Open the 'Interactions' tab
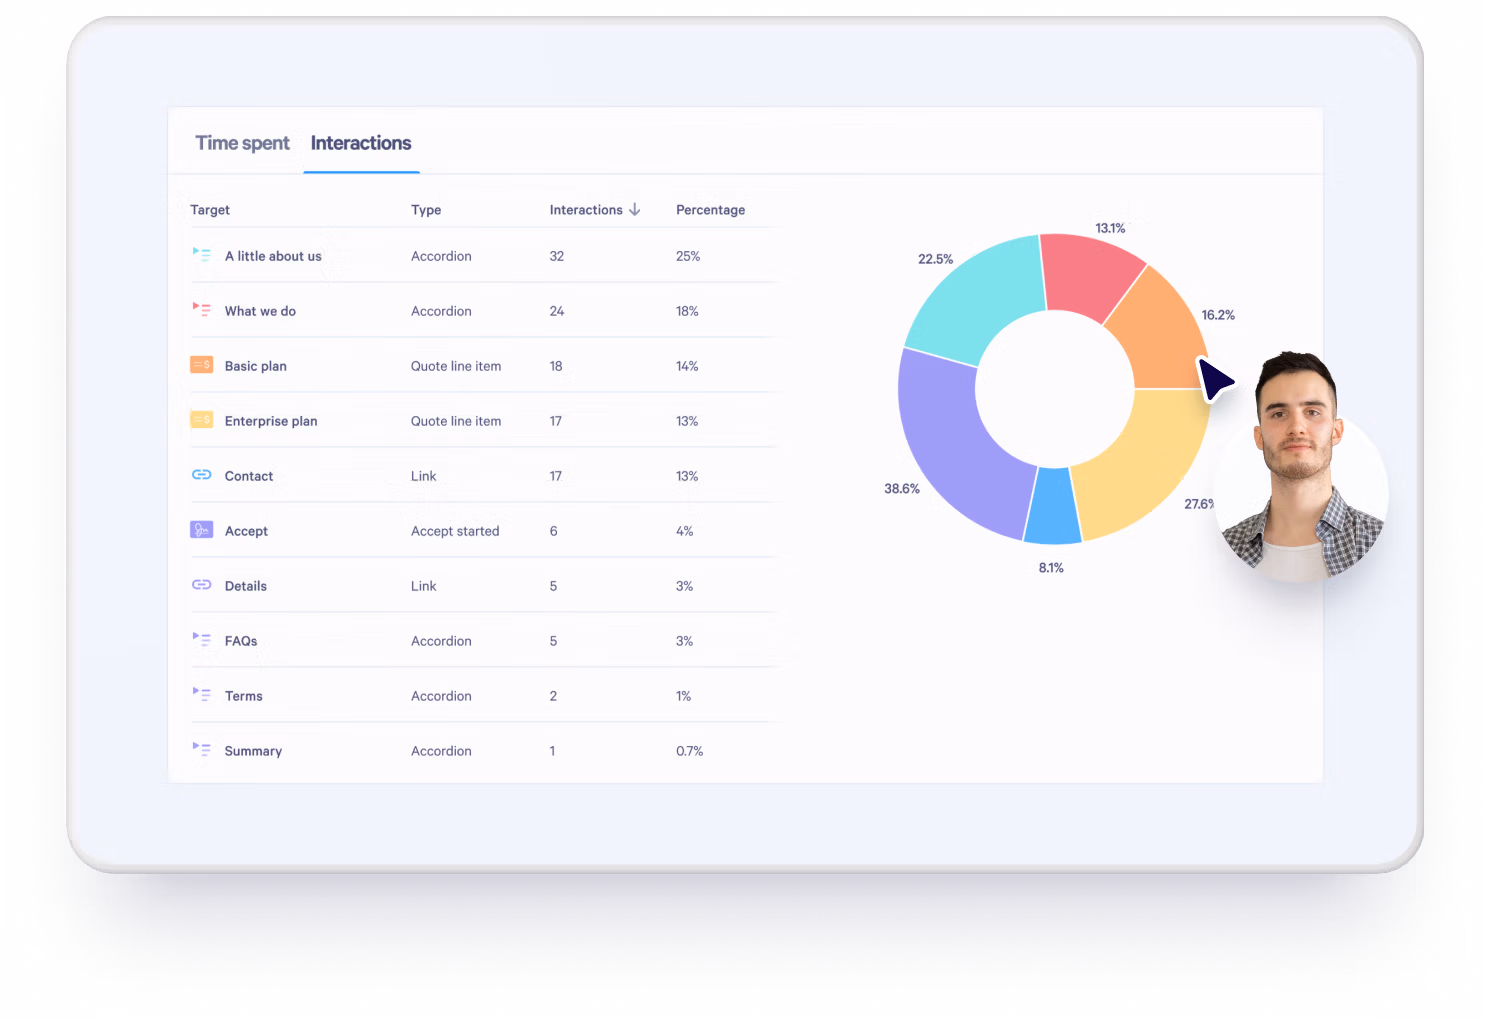The width and height of the screenshot is (1485, 1019). pyautogui.click(x=361, y=143)
